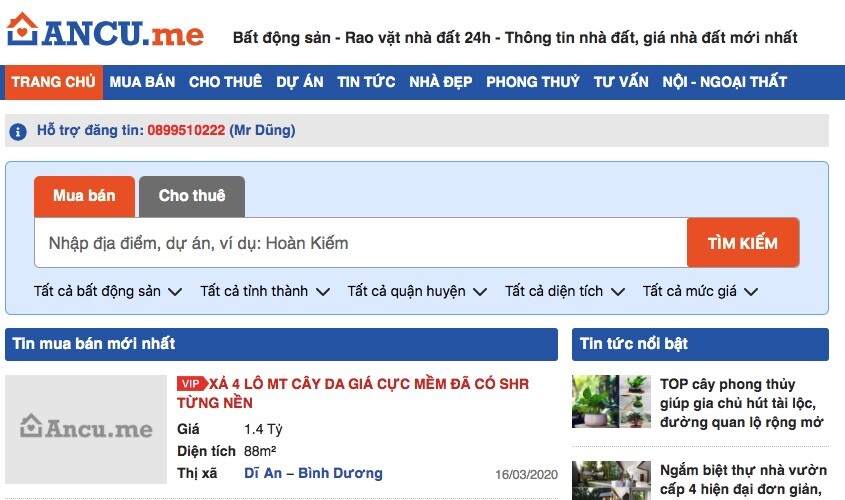Open the Ancu.me listing placeholder image
The image size is (845, 500).
[x=86, y=429]
